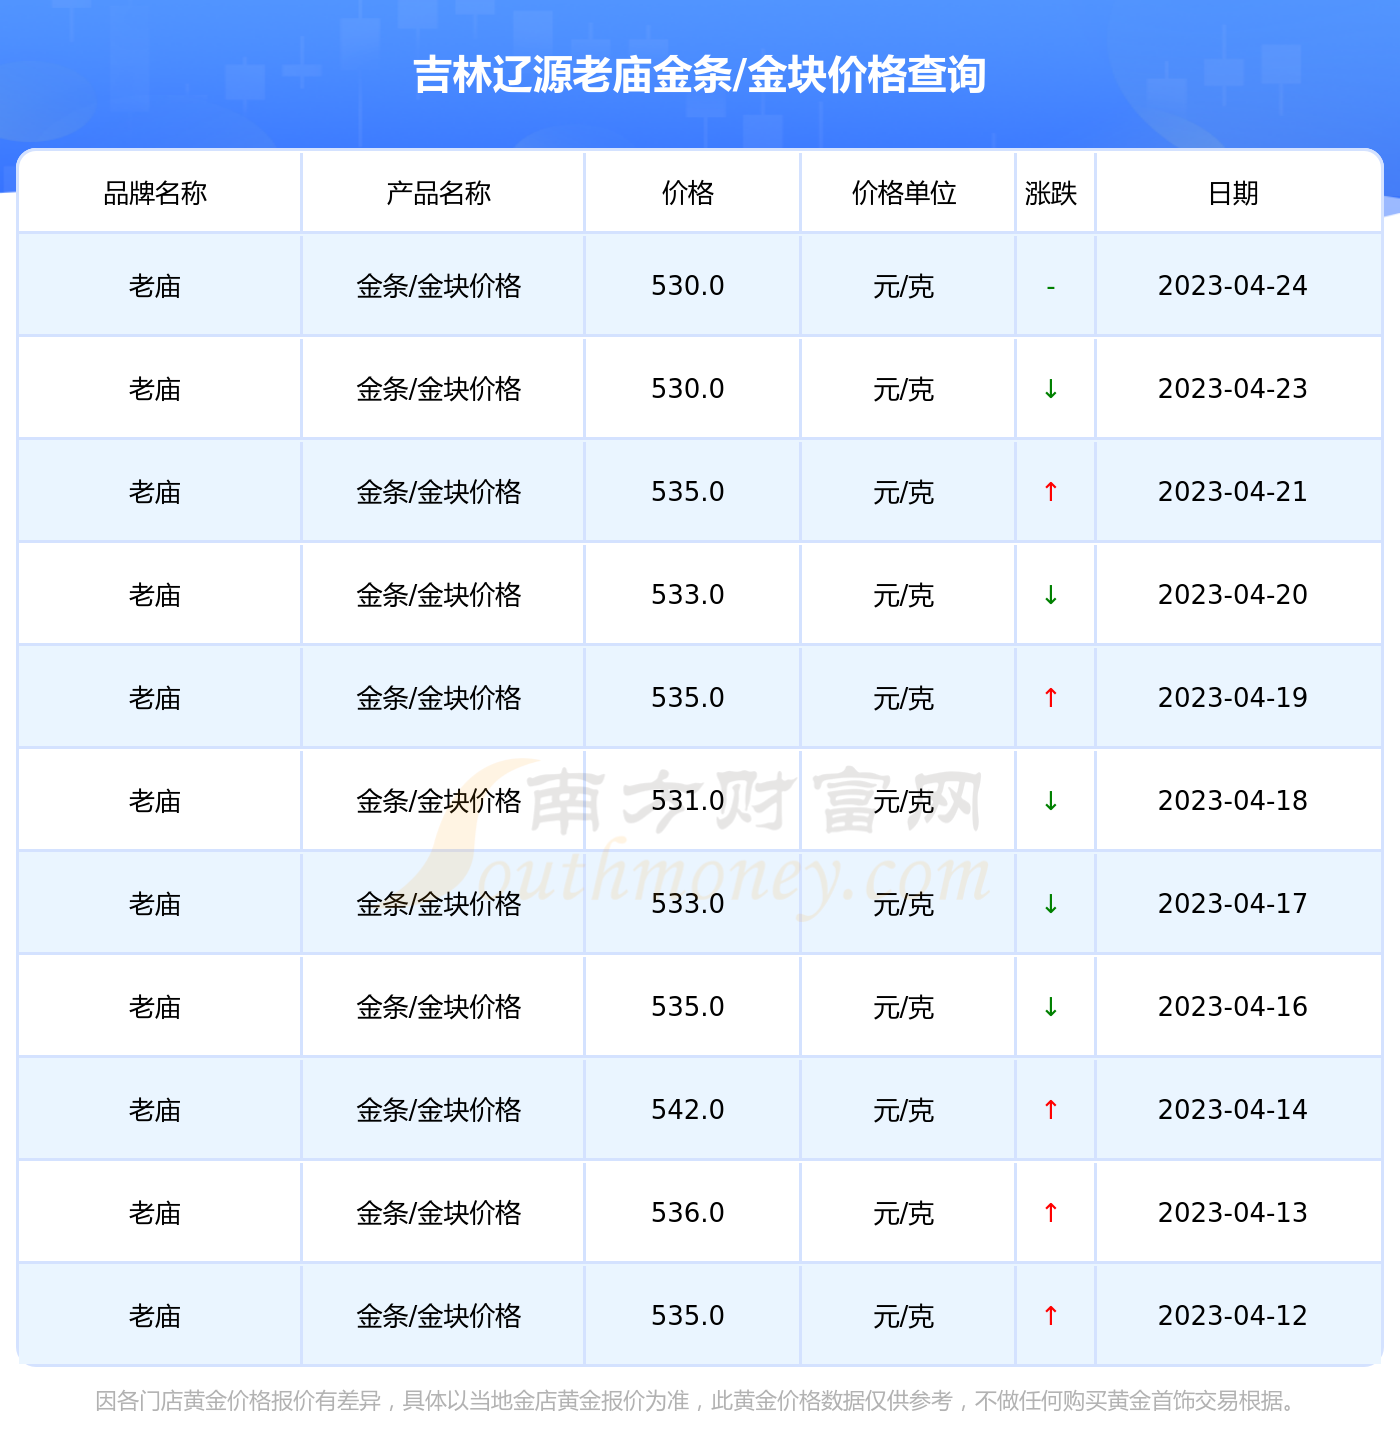Click 老庙 brand in the 2023-04-21 row
Image resolution: width=1400 pixels, height=1455 pixels.
(x=155, y=493)
